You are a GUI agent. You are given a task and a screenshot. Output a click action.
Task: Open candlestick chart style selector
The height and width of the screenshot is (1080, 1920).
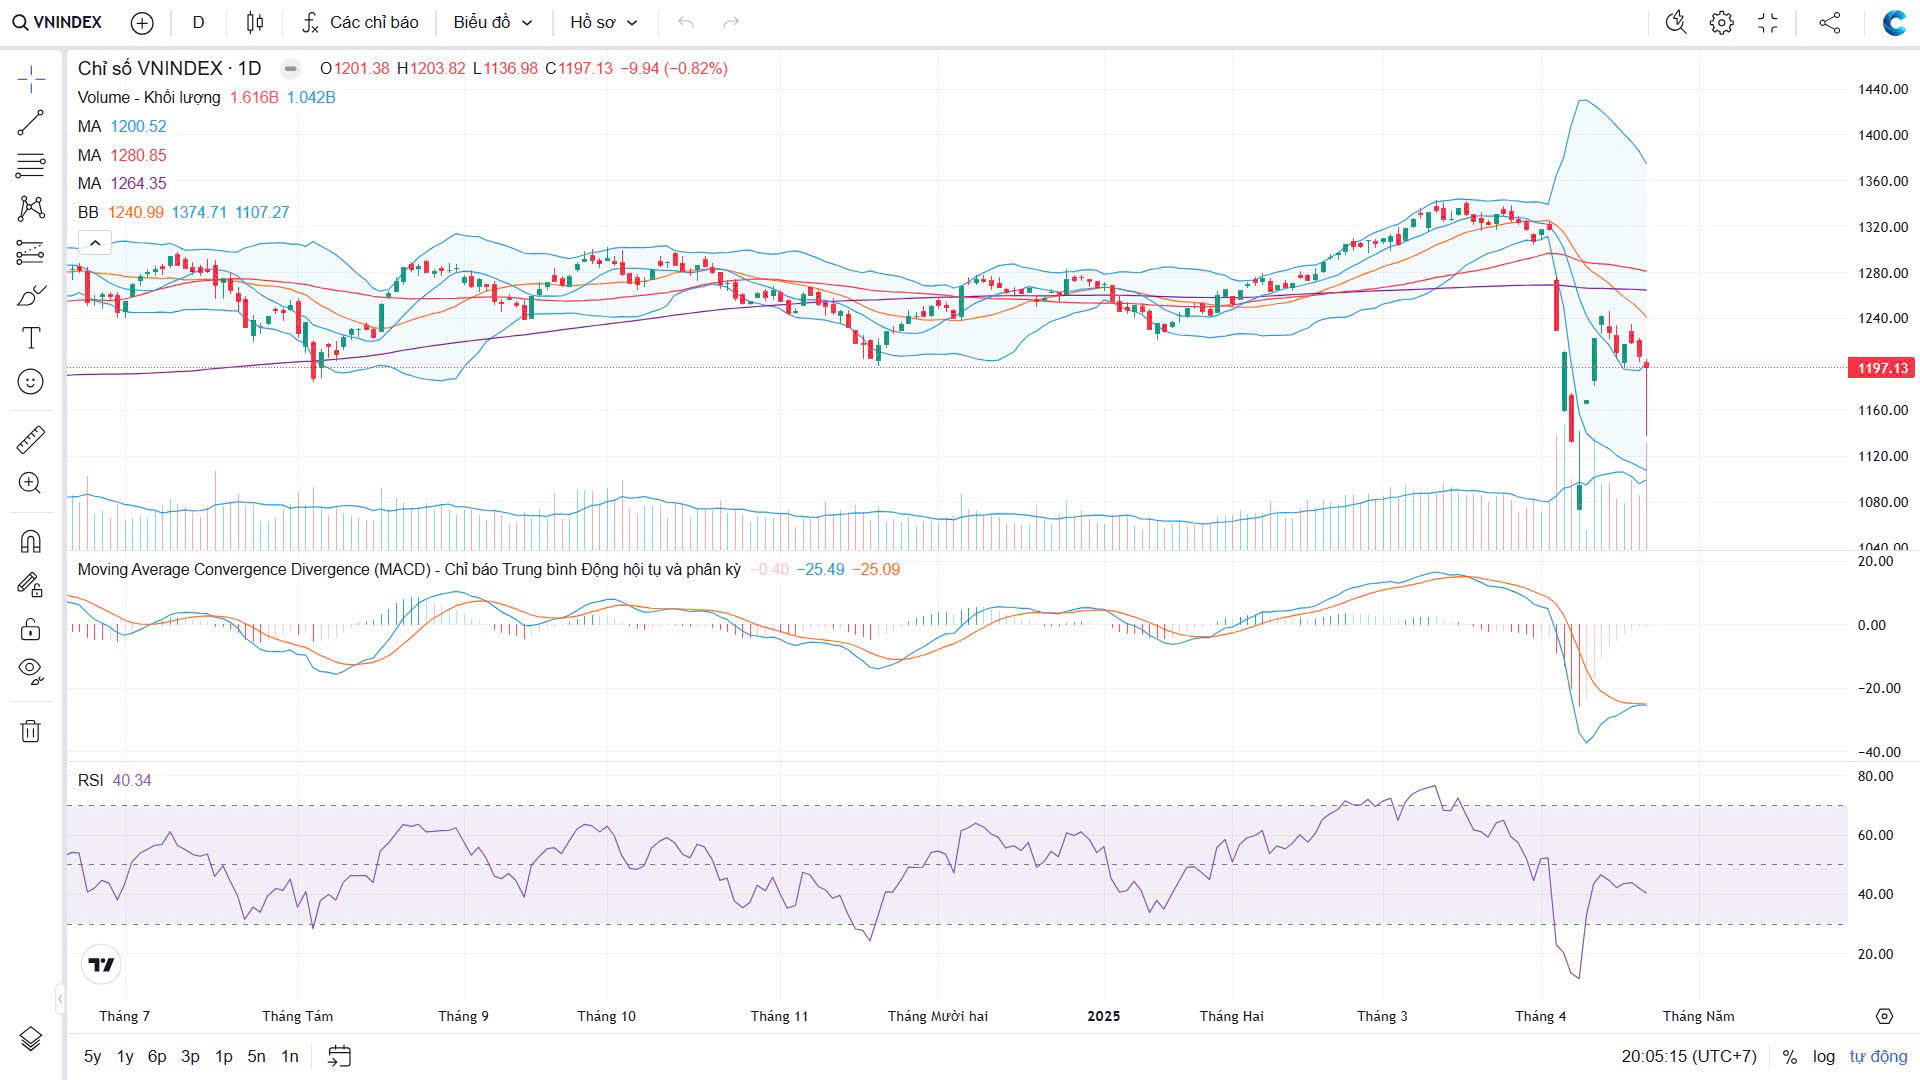(255, 22)
